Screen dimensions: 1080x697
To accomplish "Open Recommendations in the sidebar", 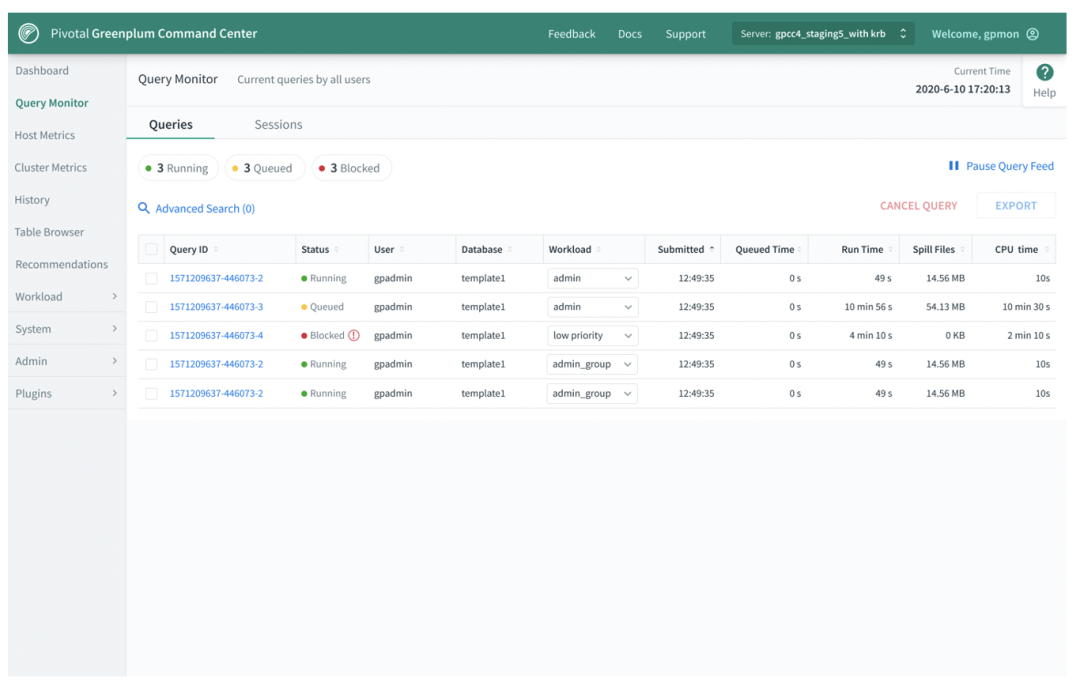I will [62, 264].
